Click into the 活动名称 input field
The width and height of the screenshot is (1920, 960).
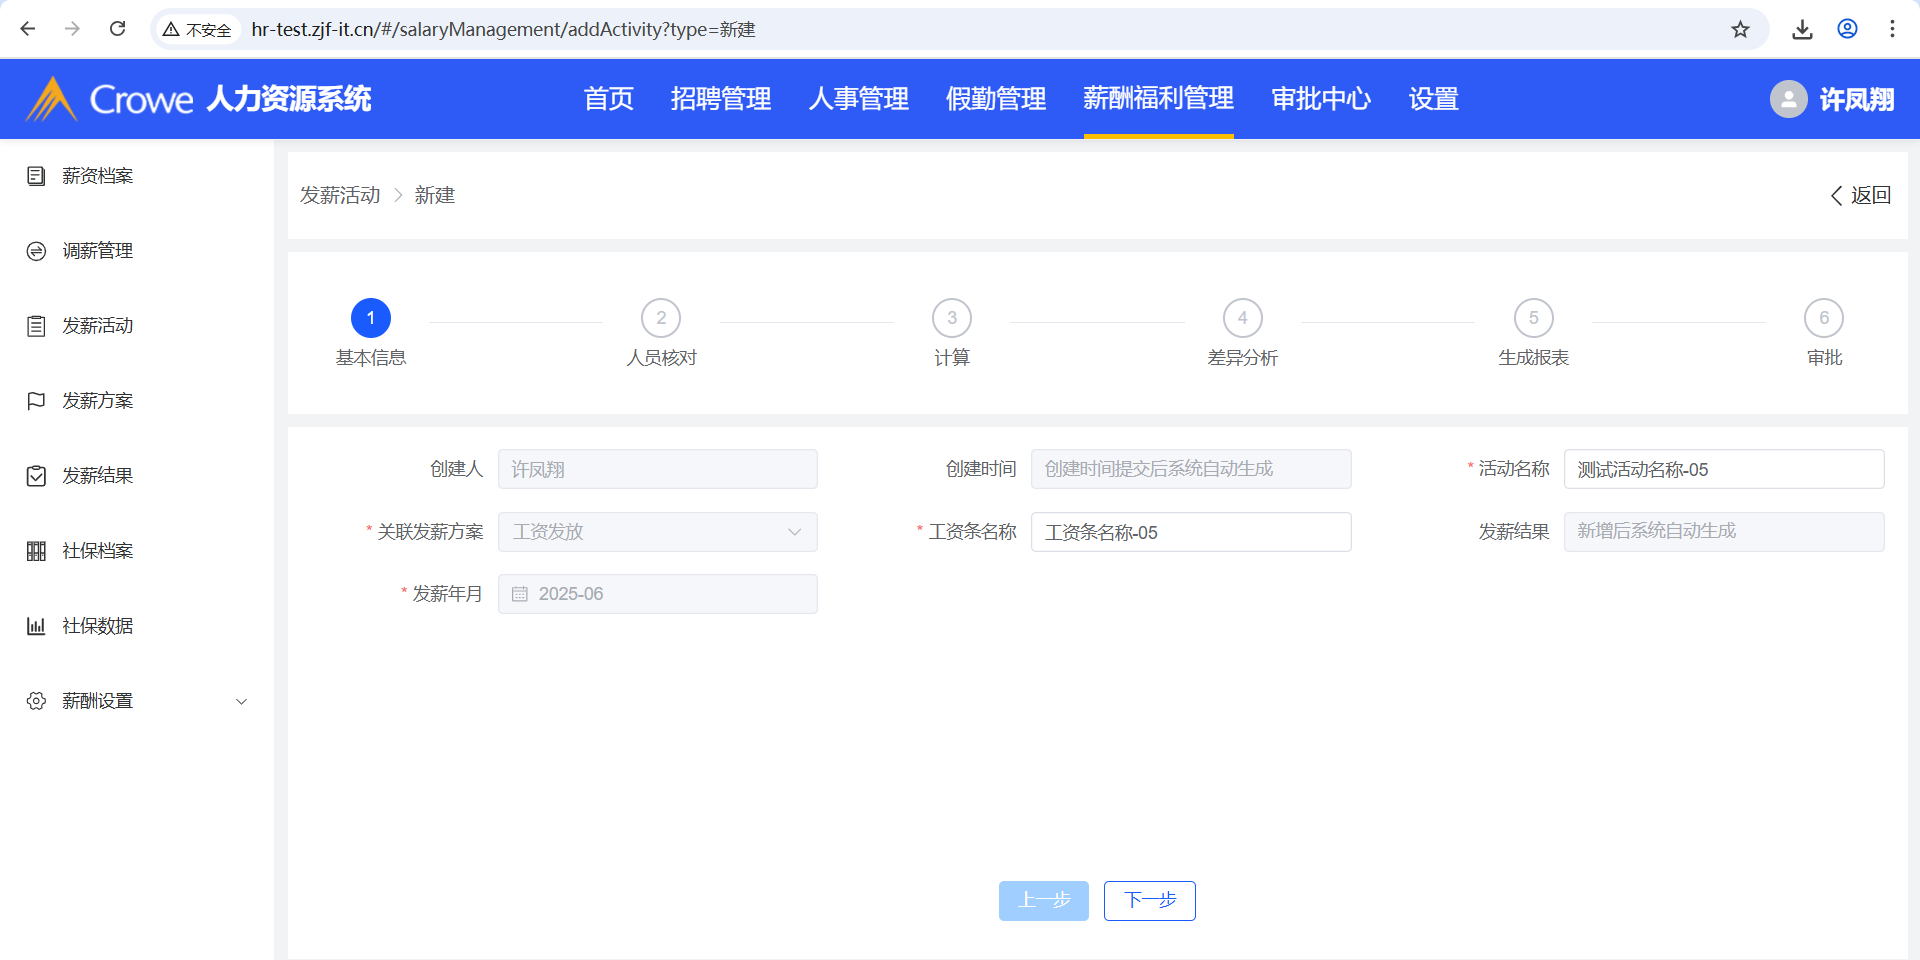(x=1723, y=469)
